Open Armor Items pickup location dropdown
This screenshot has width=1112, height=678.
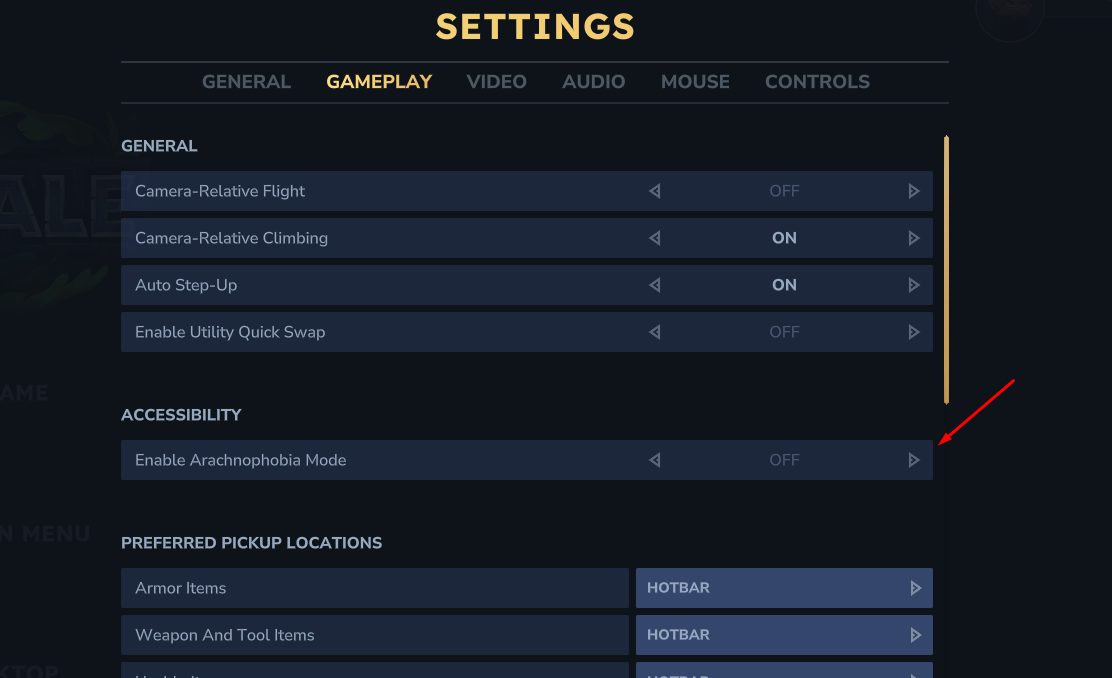[x=784, y=588]
